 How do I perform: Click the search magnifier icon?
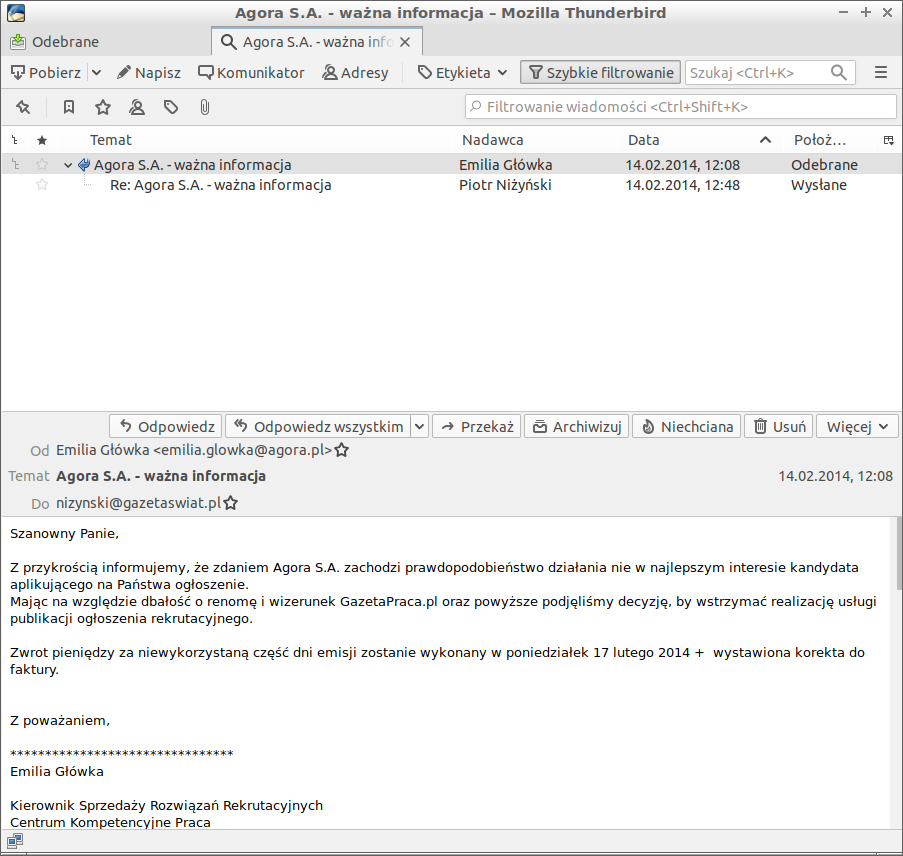(x=838, y=73)
